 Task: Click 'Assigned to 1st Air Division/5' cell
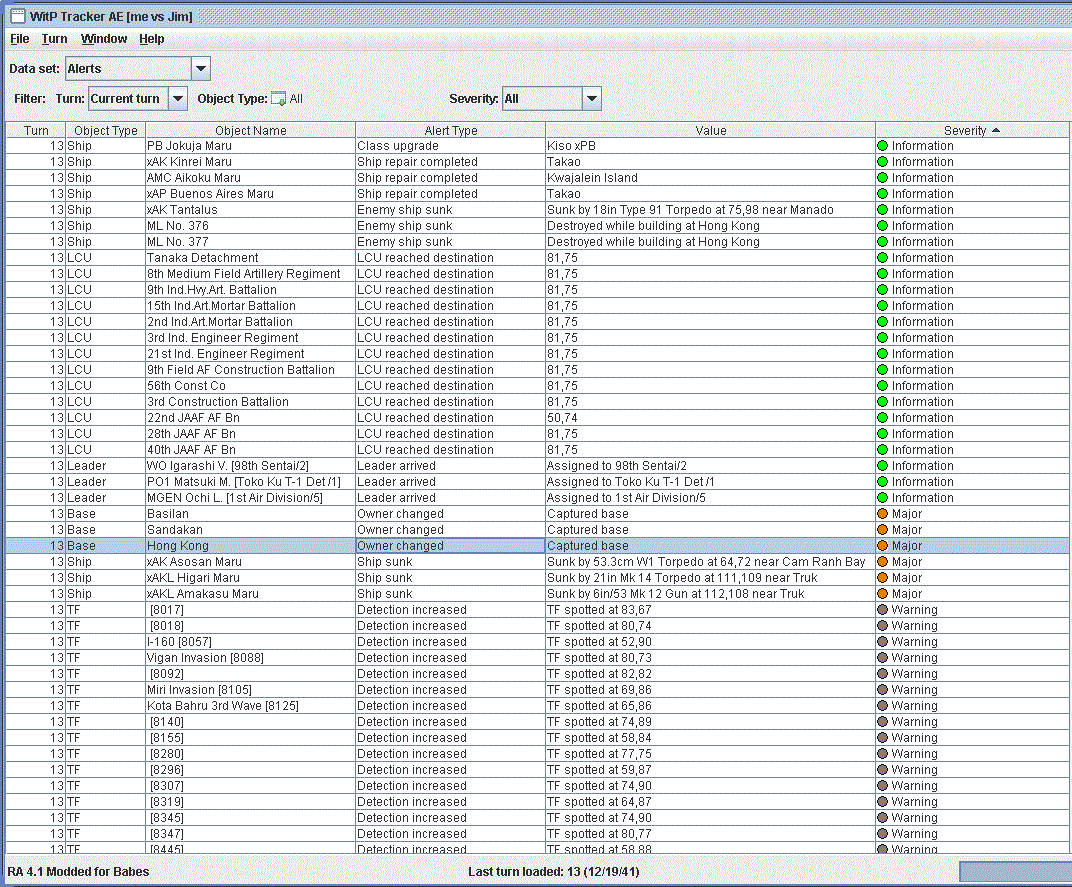click(710, 498)
